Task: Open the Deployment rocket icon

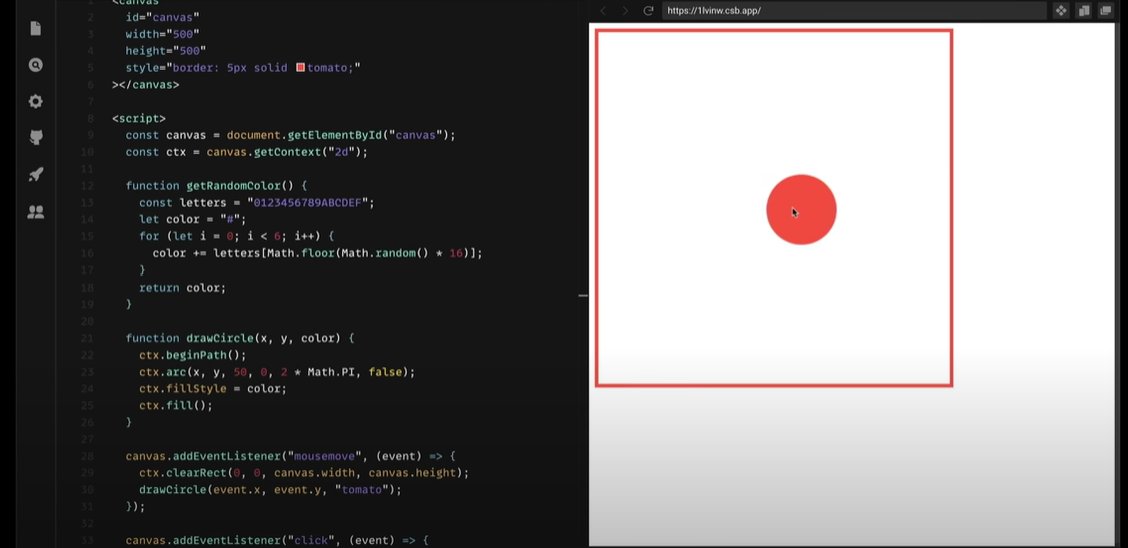Action: 35,175
